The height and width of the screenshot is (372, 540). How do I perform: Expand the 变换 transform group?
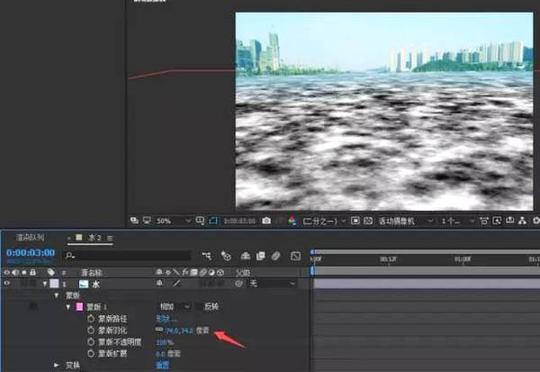coord(56,365)
